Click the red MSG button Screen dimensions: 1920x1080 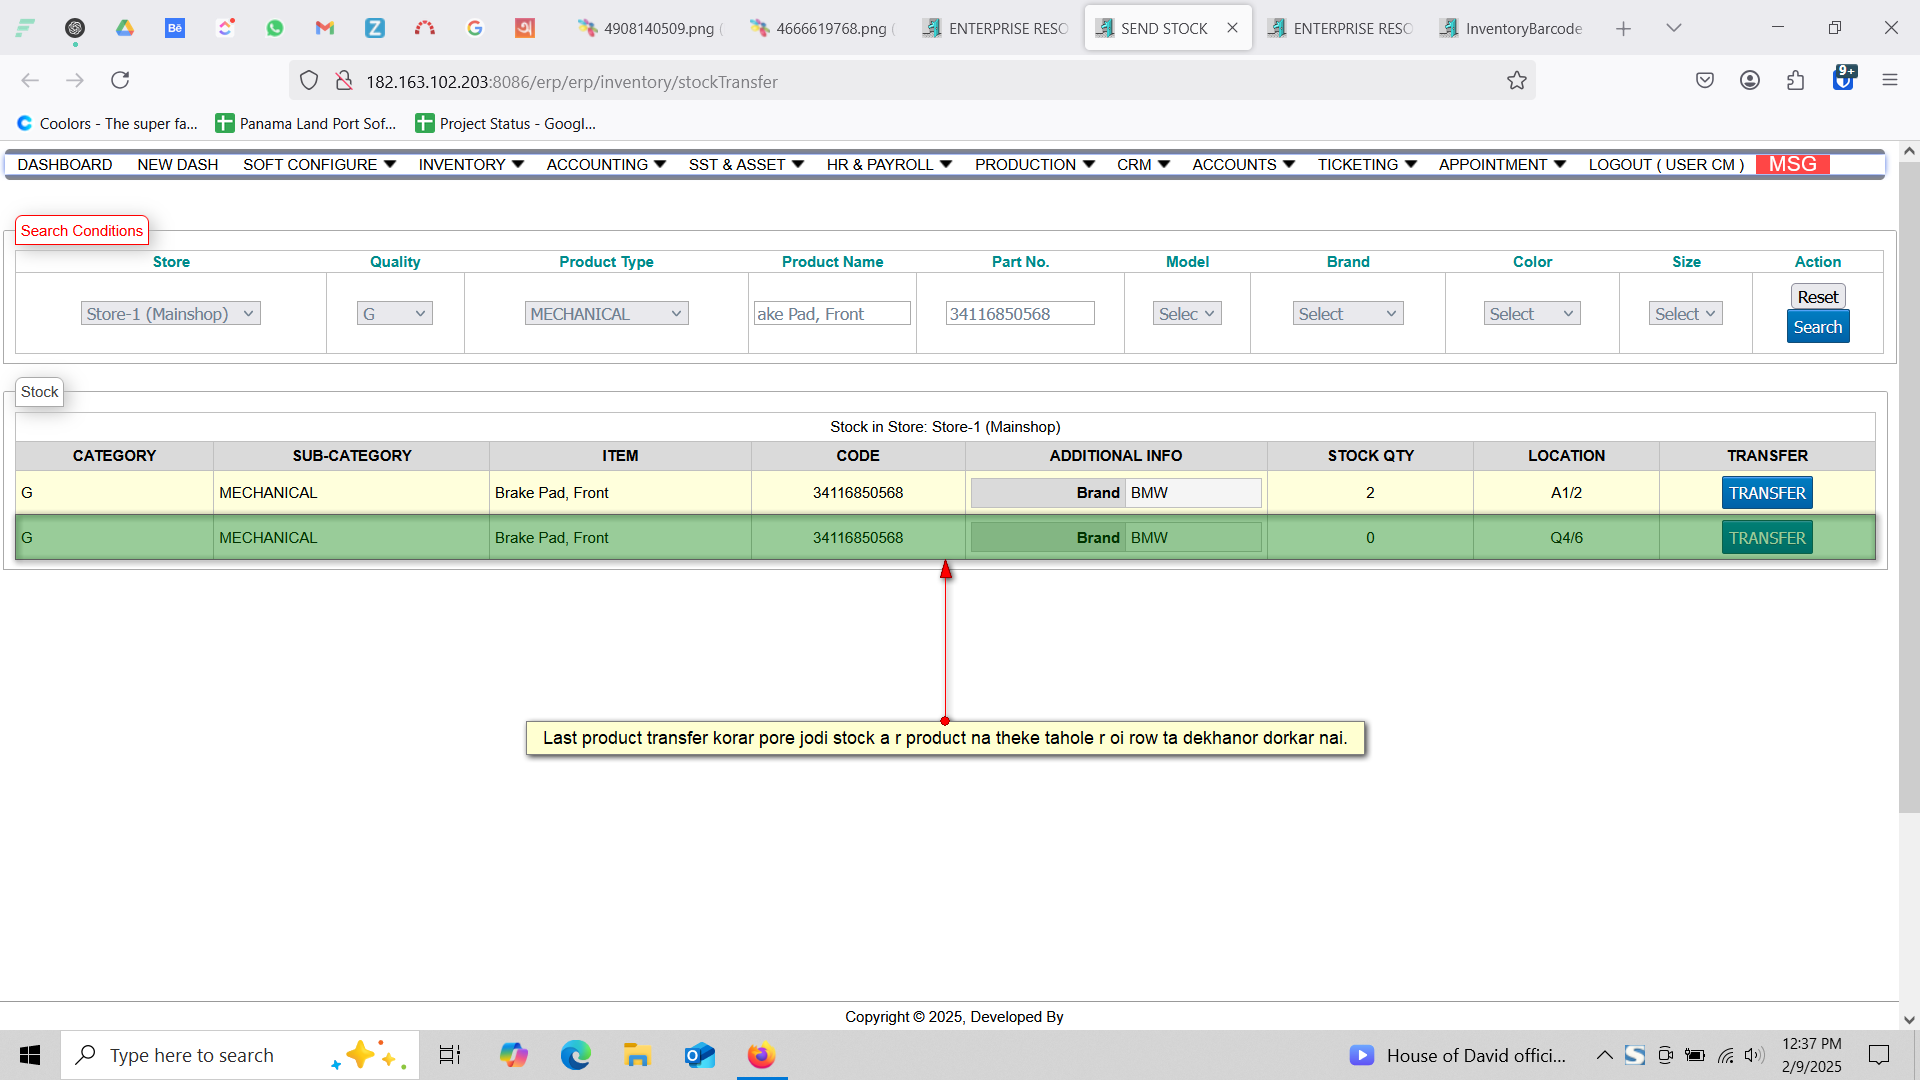tap(1792, 164)
